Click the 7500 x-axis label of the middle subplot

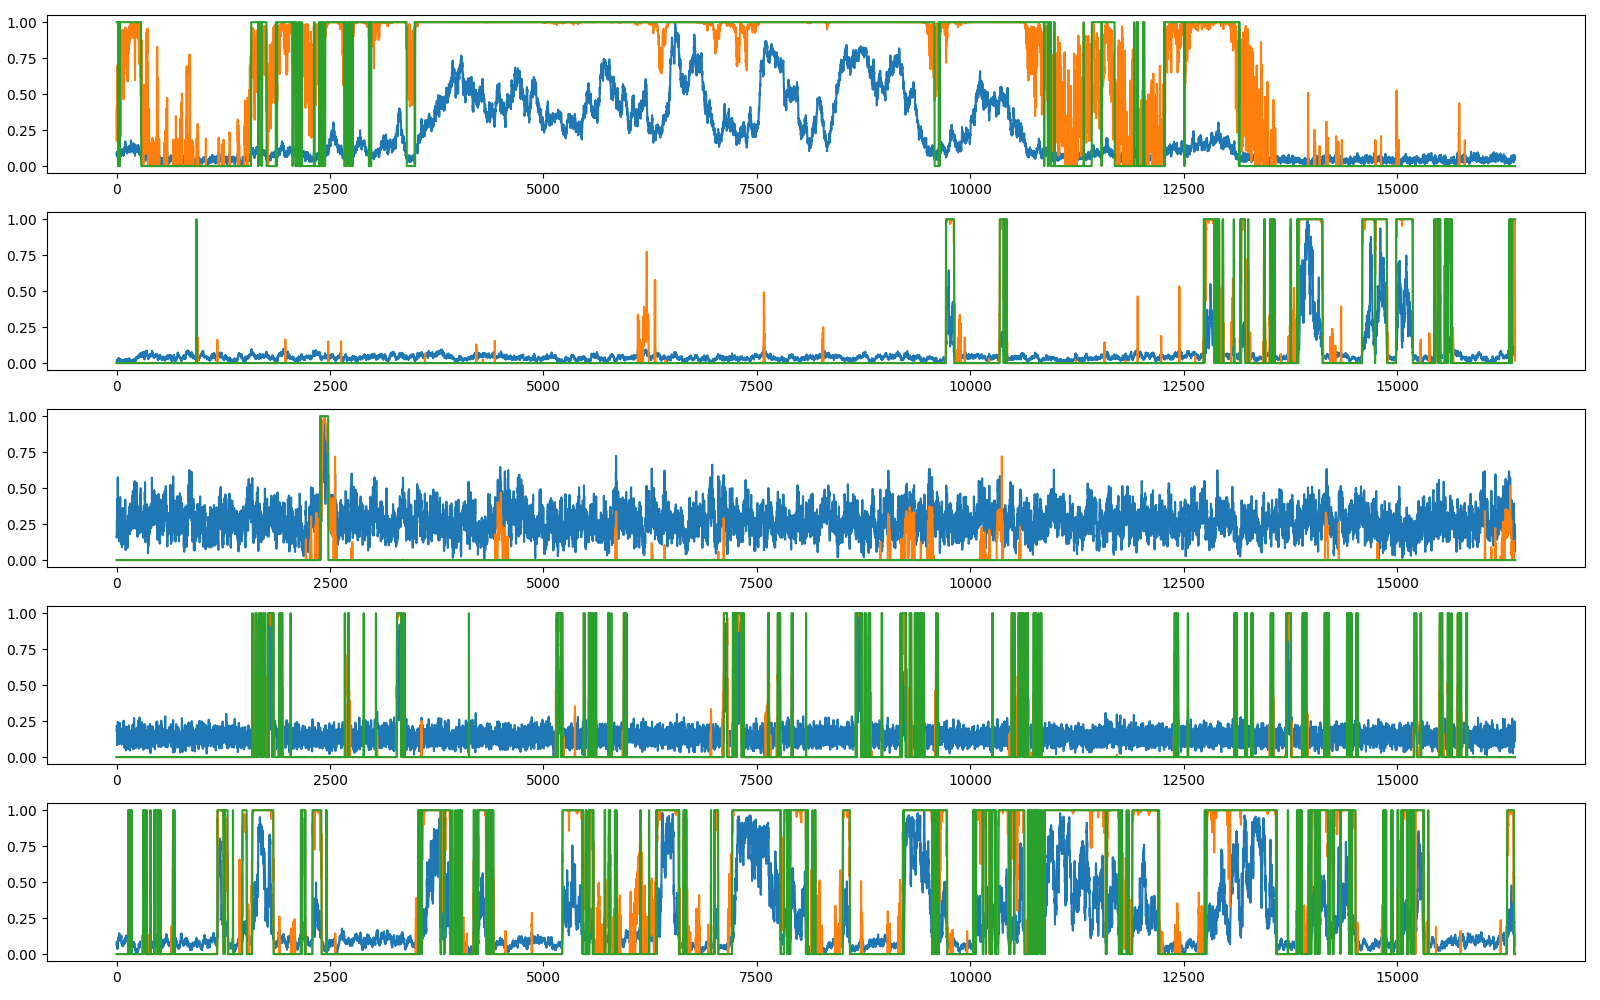pyautogui.click(x=757, y=583)
